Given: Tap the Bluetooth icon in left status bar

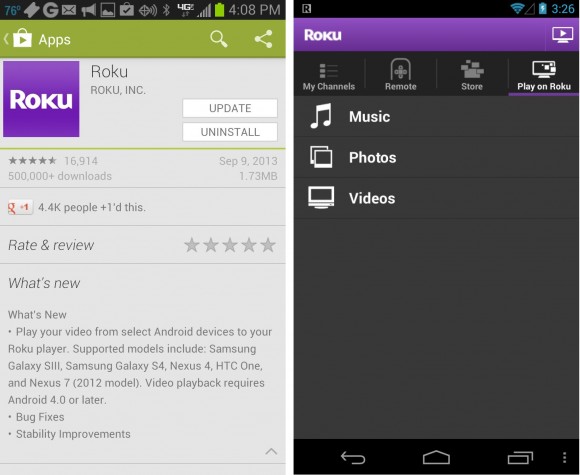Looking at the screenshot, I should 166,10.
